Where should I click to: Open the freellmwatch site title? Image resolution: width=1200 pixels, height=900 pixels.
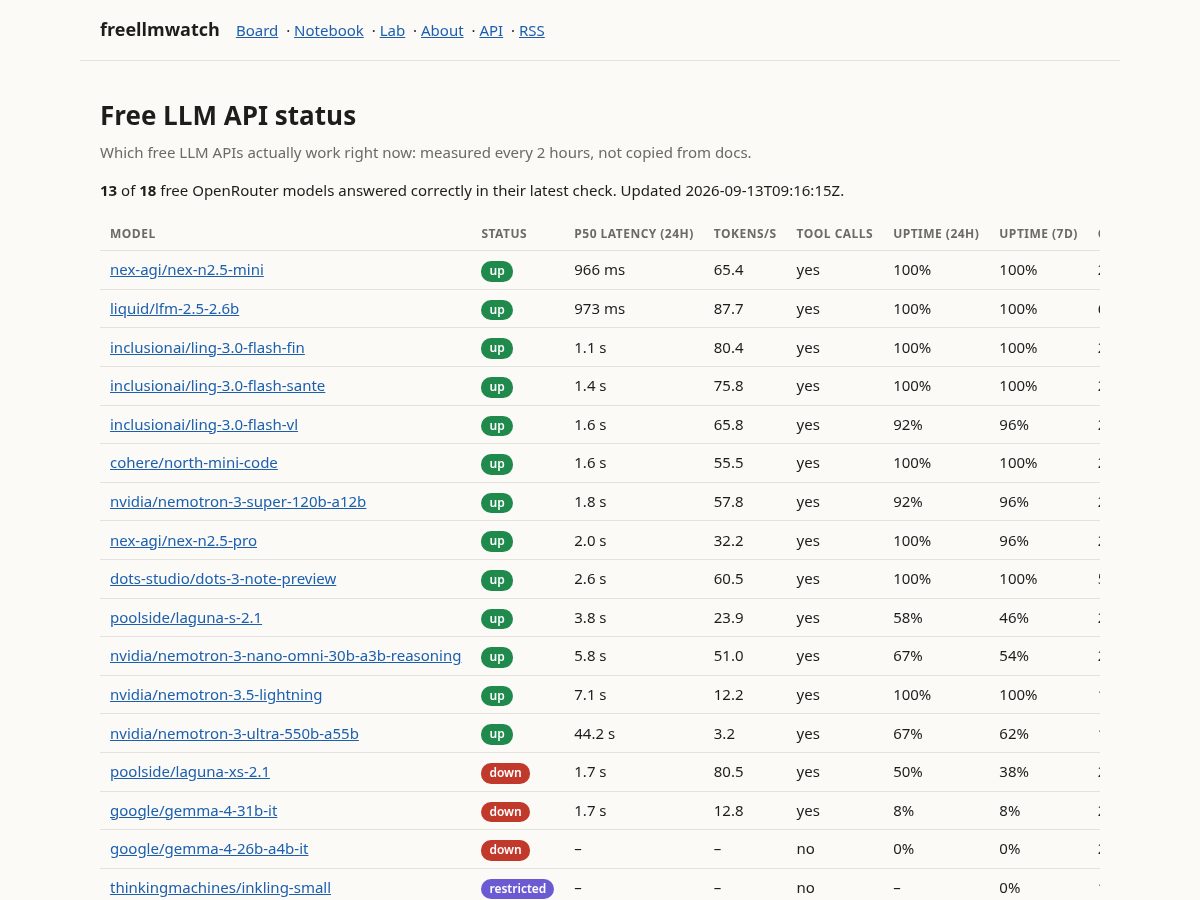click(x=160, y=30)
